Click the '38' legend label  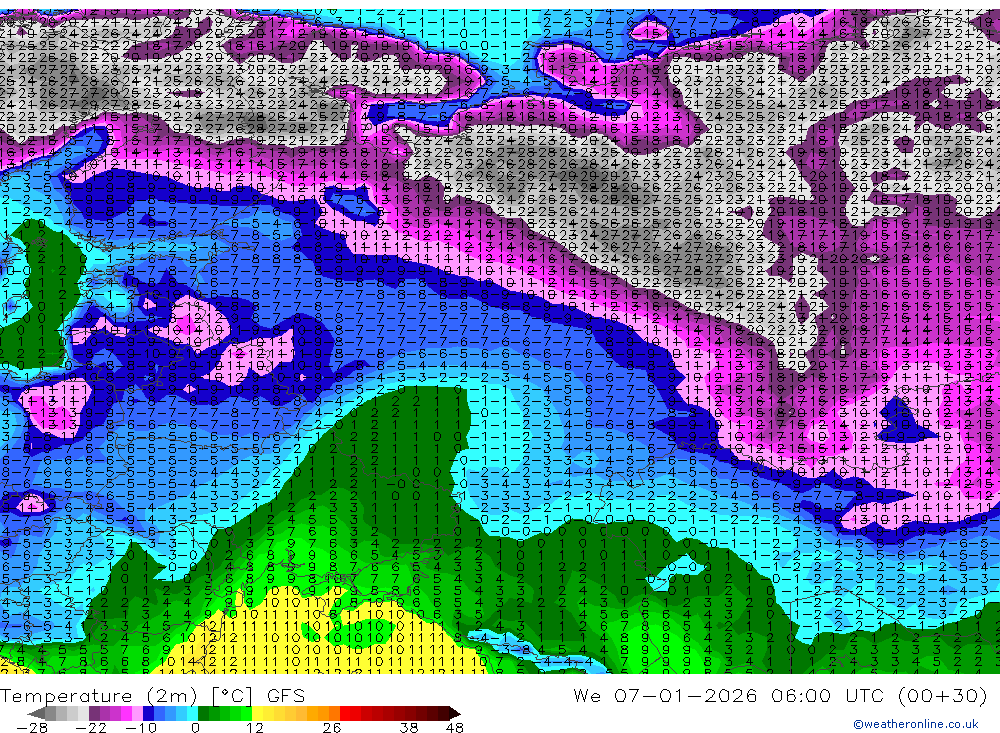[x=409, y=728]
